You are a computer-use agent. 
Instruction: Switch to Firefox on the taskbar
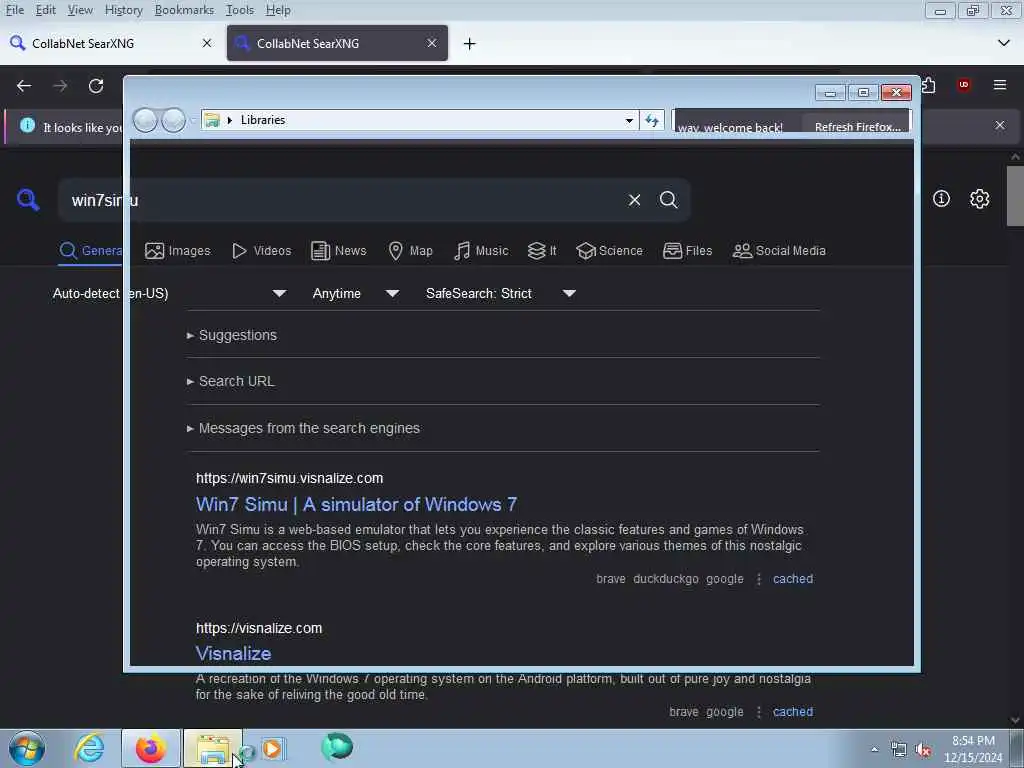pyautogui.click(x=150, y=748)
